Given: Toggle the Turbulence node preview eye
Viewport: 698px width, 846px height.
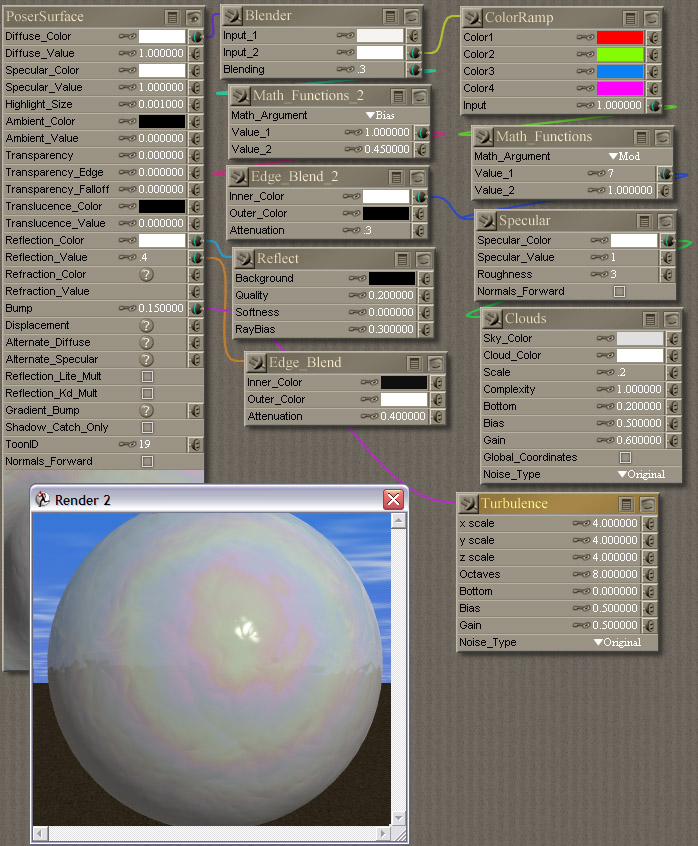Looking at the screenshot, I should 647,504.
